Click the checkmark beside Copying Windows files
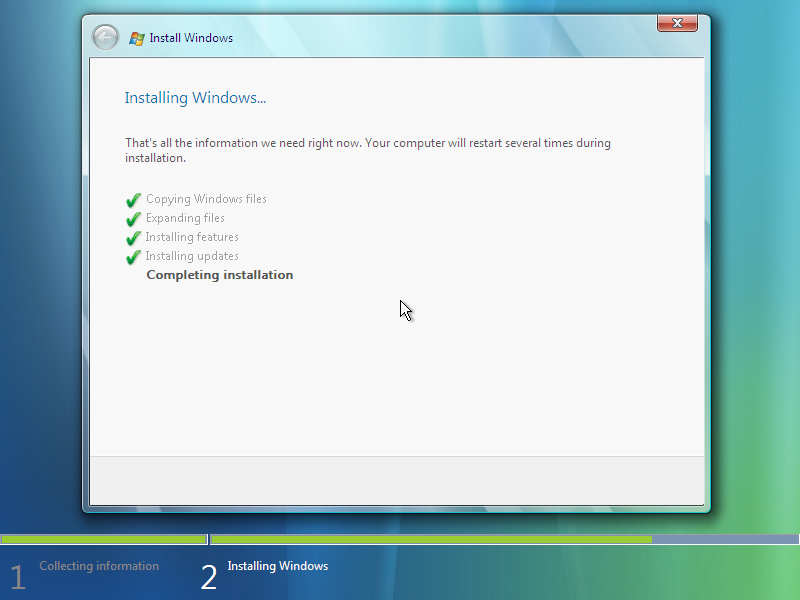This screenshot has height=600, width=800. pos(133,199)
